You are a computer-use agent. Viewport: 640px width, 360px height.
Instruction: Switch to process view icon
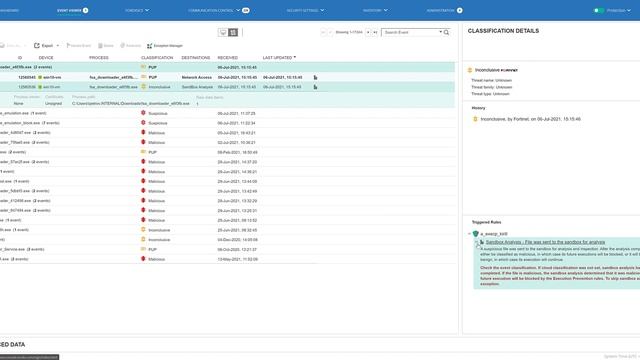pos(233,32)
